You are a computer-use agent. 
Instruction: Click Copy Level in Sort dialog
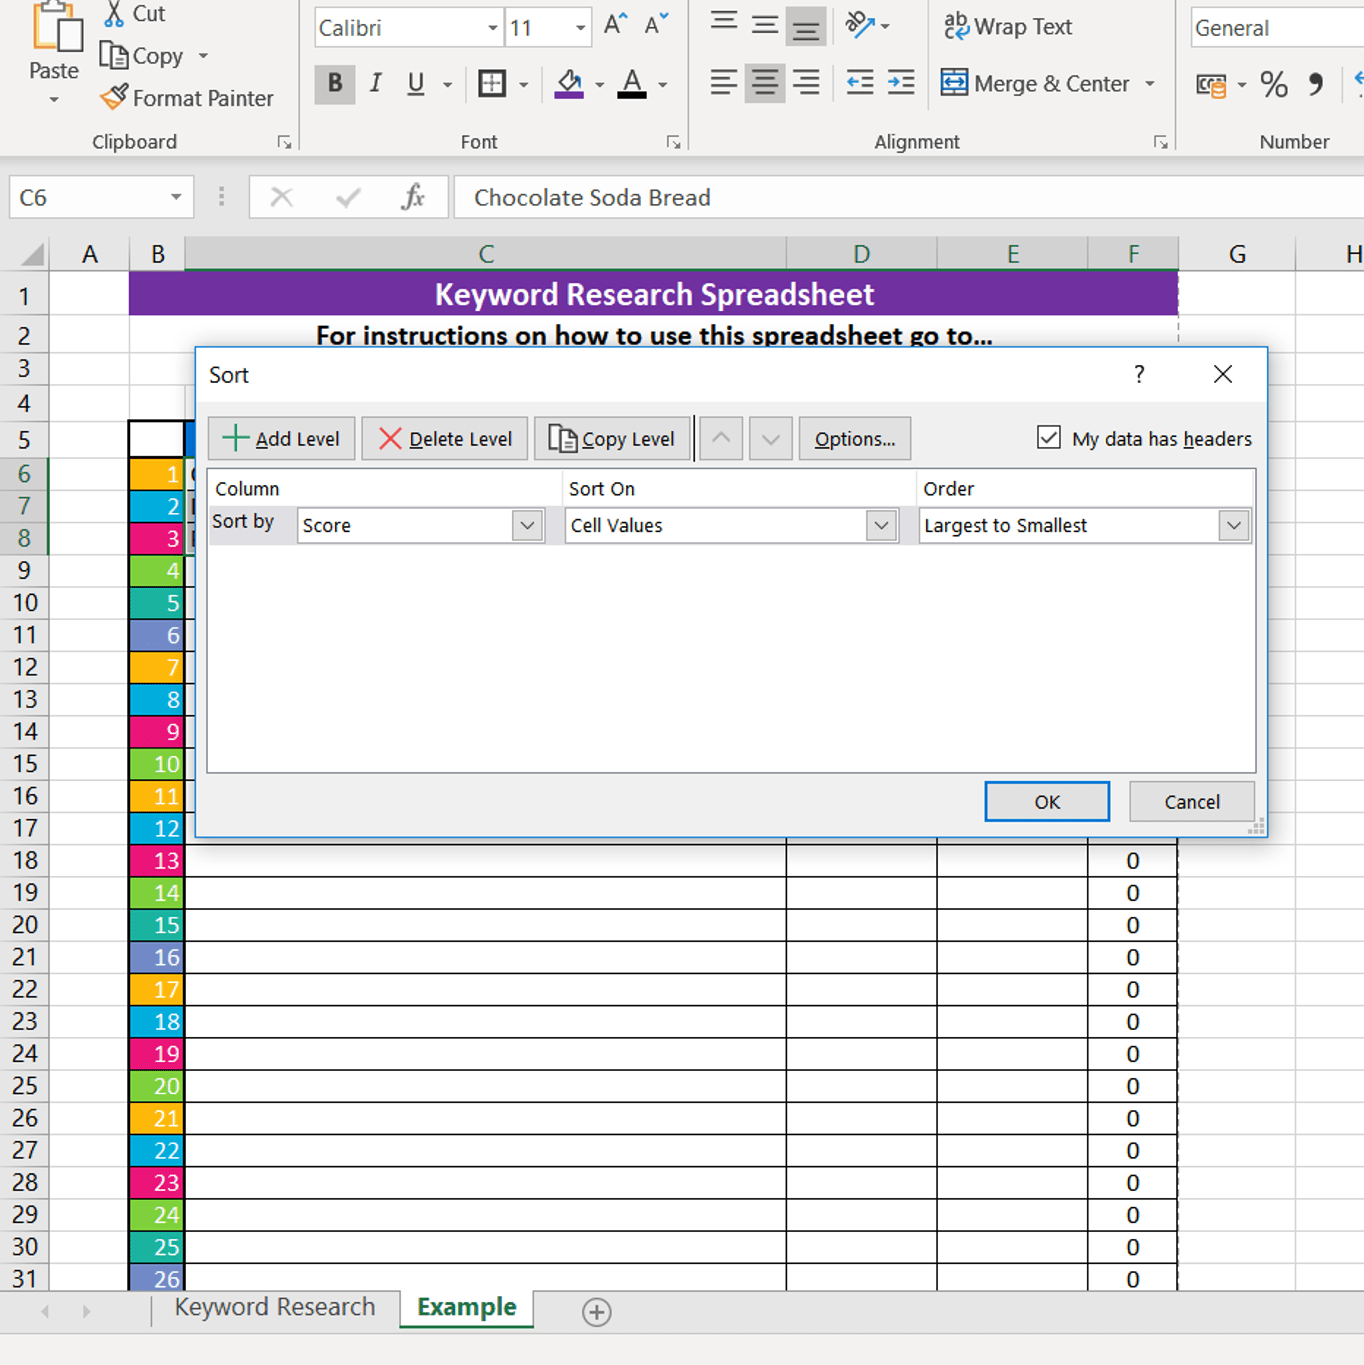(x=612, y=439)
